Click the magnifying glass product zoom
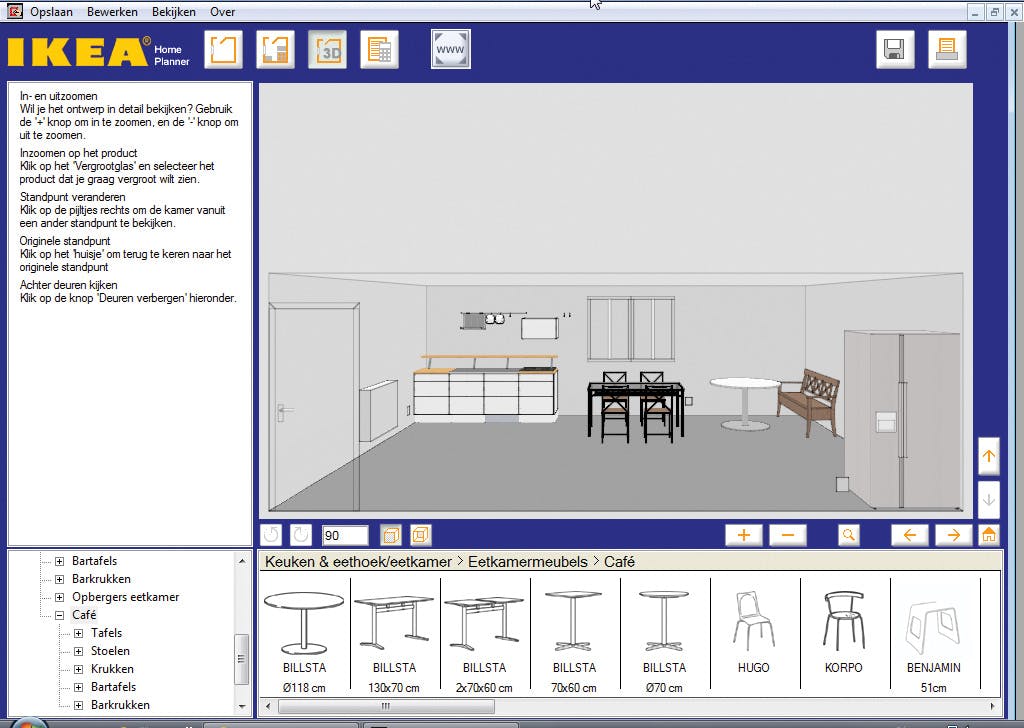The height and width of the screenshot is (728, 1024). [849, 535]
